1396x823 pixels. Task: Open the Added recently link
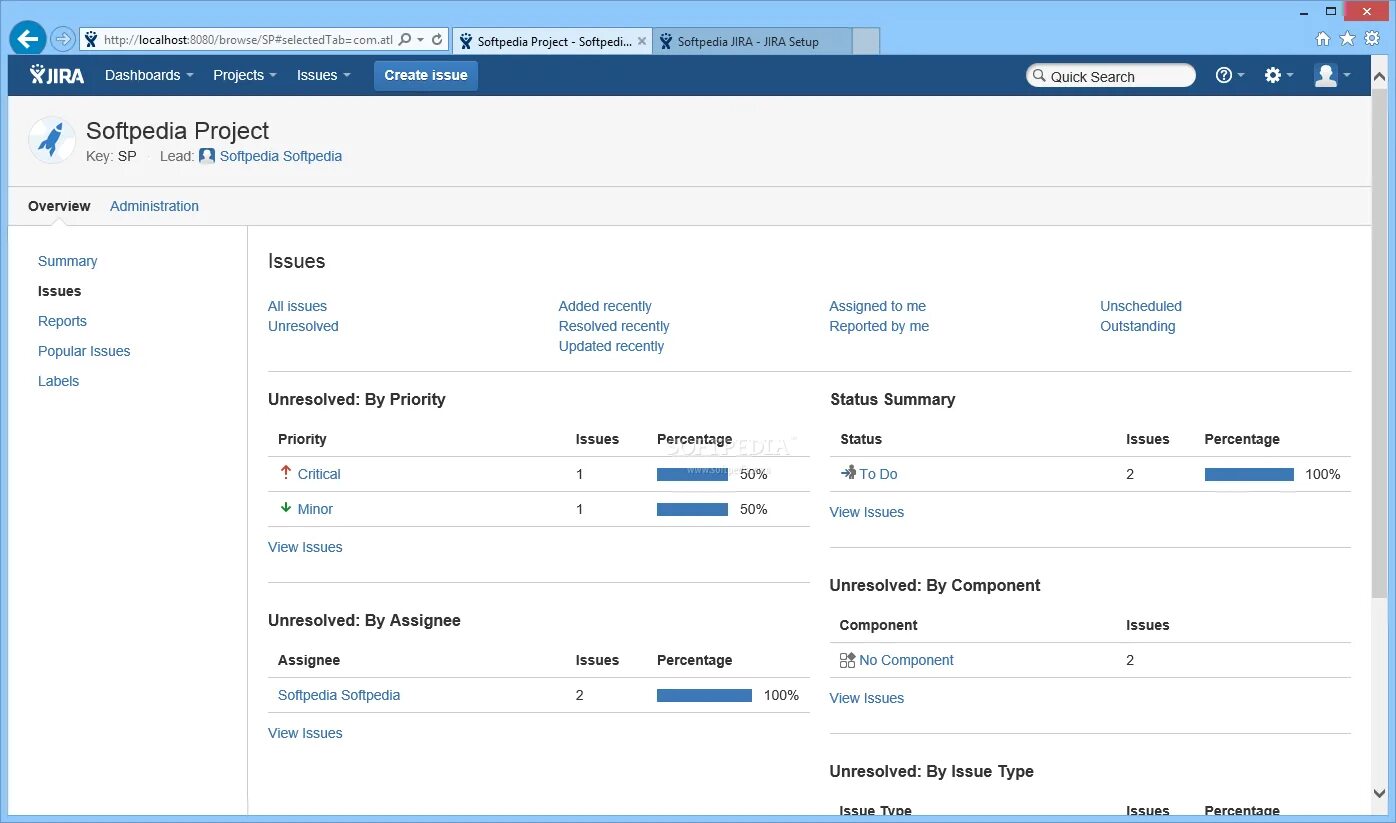tap(605, 306)
